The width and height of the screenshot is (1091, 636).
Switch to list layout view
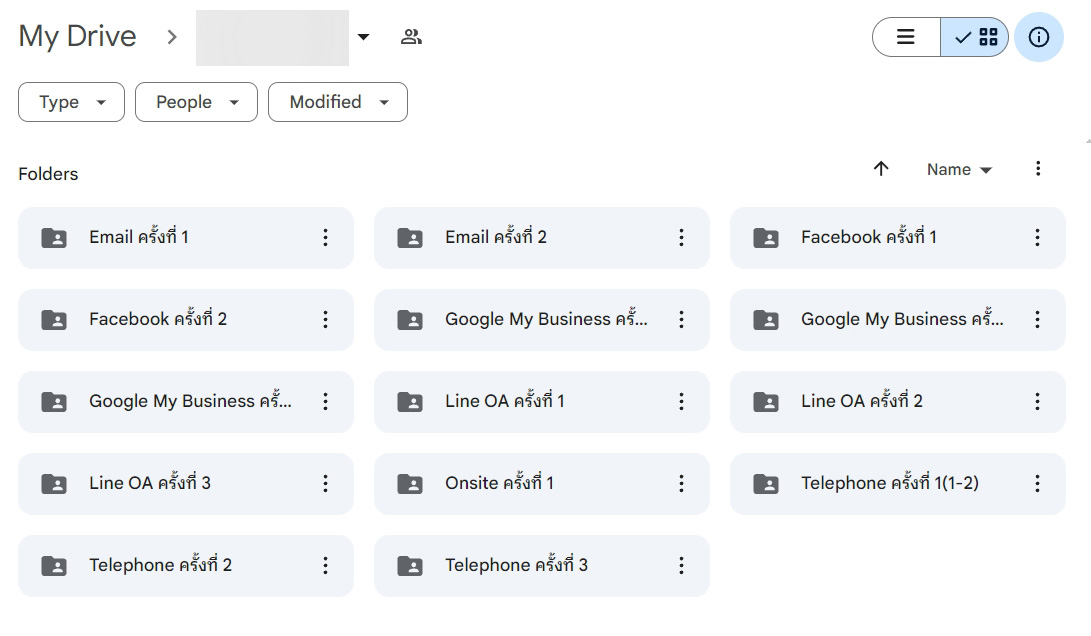pyautogui.click(x=906, y=37)
